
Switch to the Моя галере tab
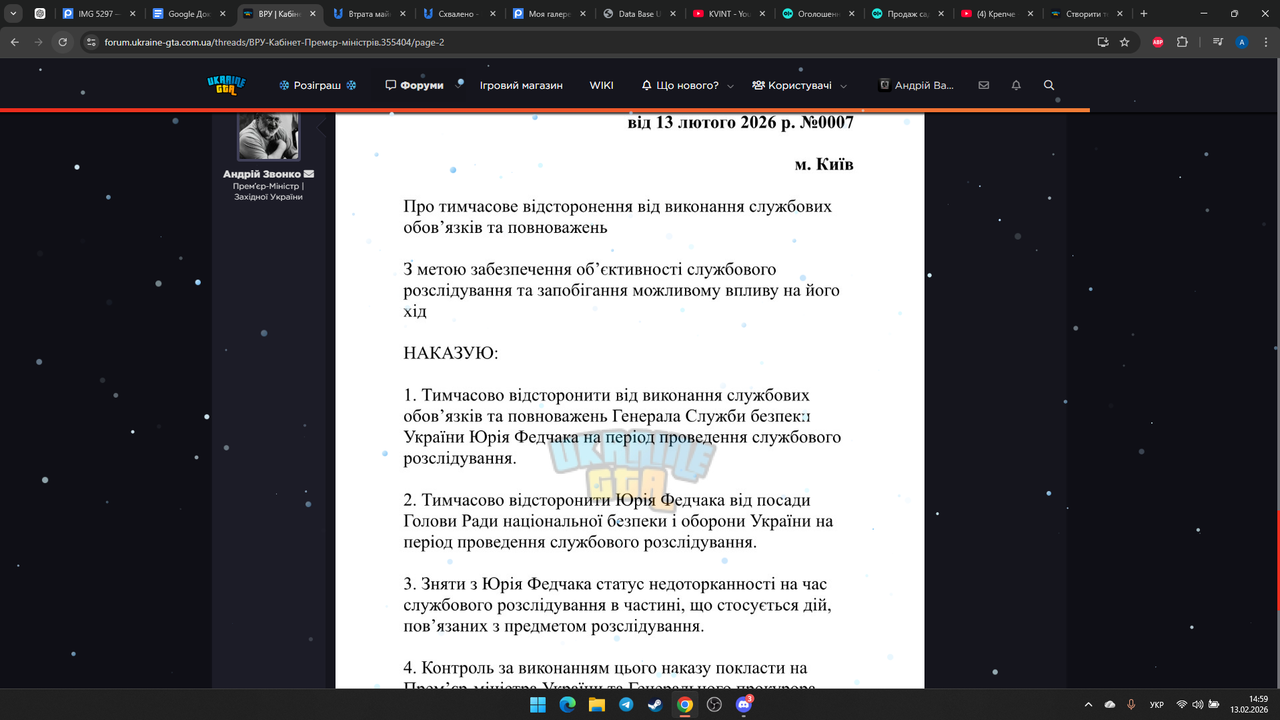click(x=546, y=14)
